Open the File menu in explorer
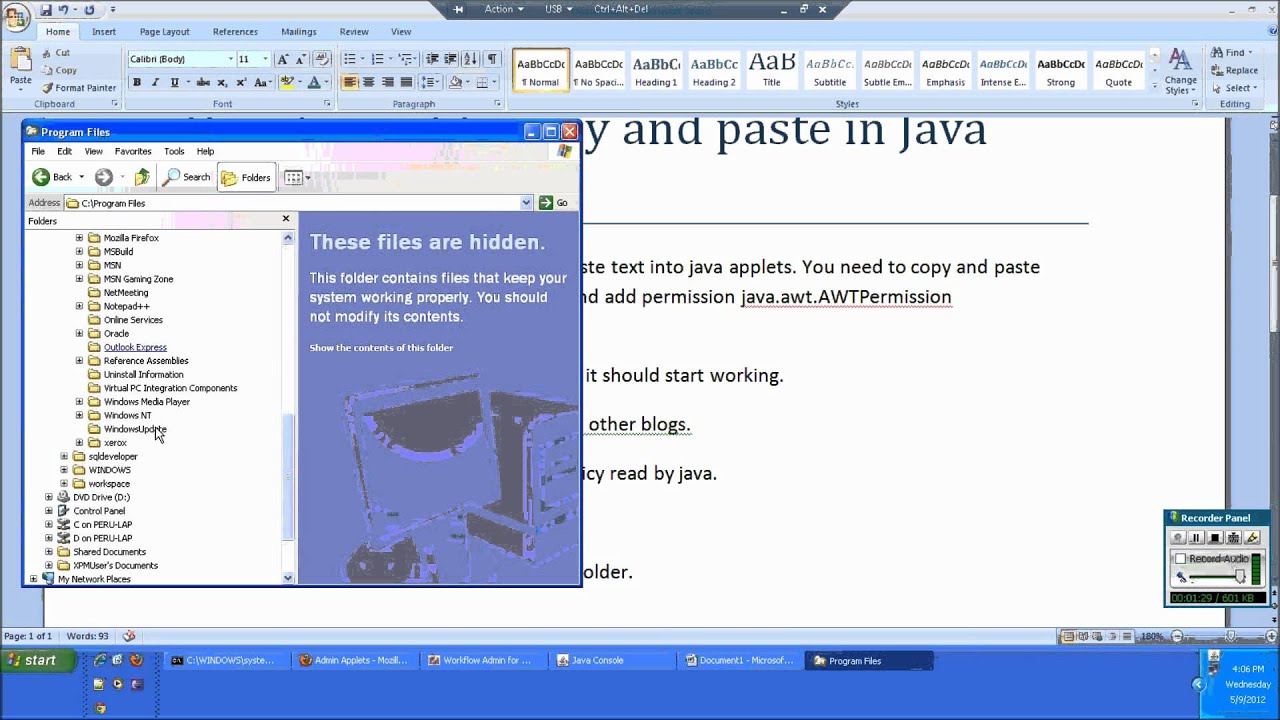This screenshot has width=1280, height=720. pyautogui.click(x=38, y=151)
